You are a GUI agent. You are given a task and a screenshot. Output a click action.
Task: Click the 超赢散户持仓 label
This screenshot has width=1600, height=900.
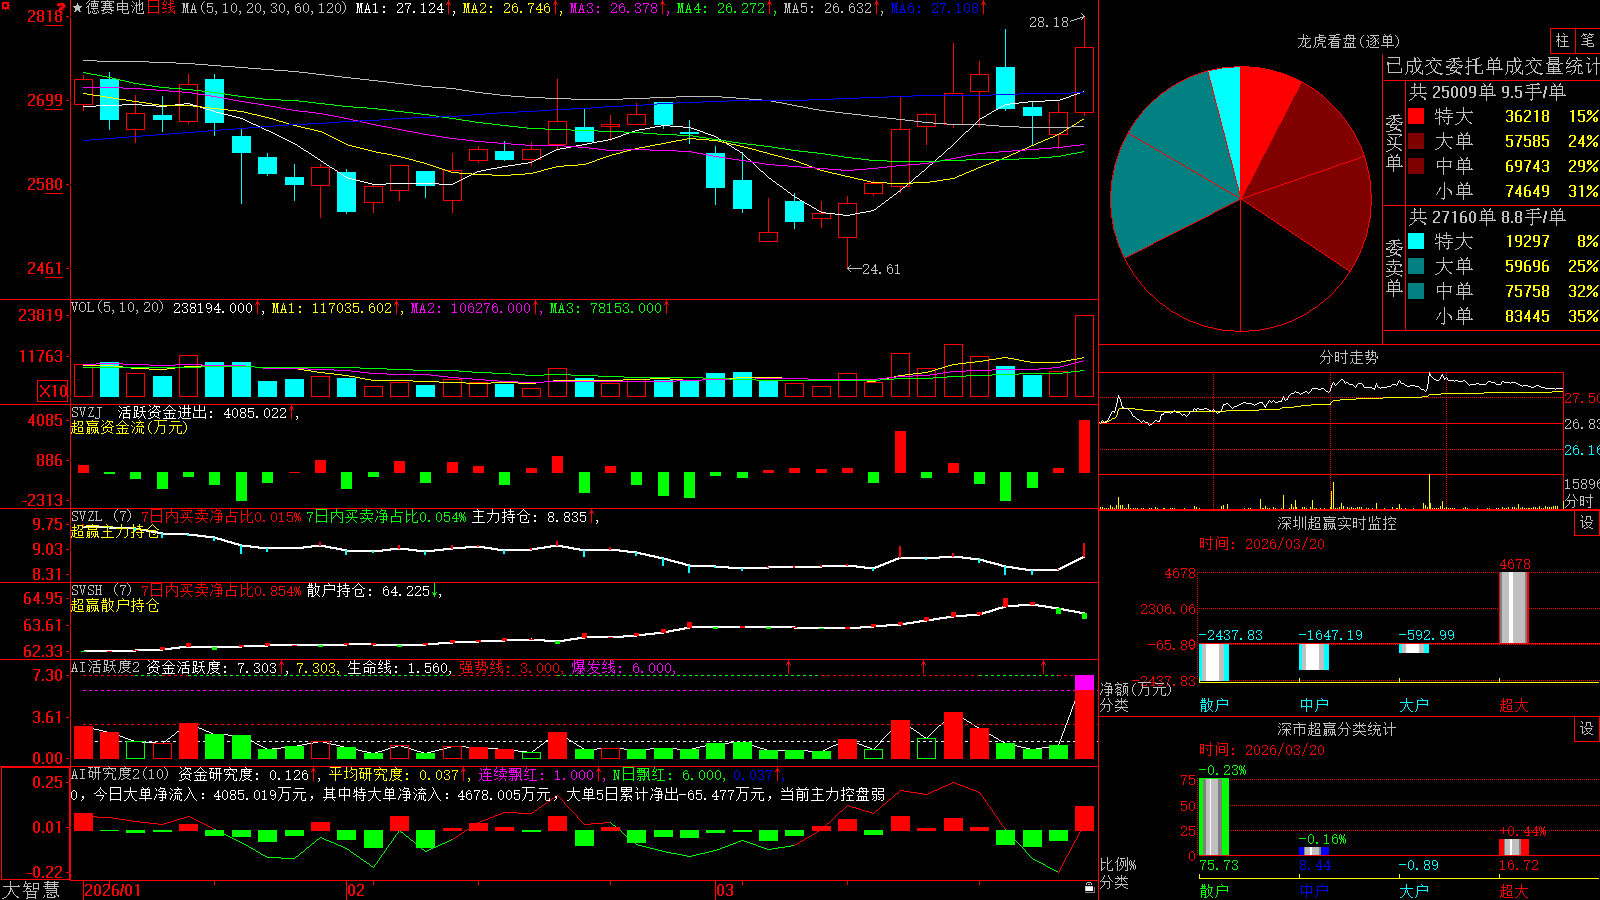115,605
